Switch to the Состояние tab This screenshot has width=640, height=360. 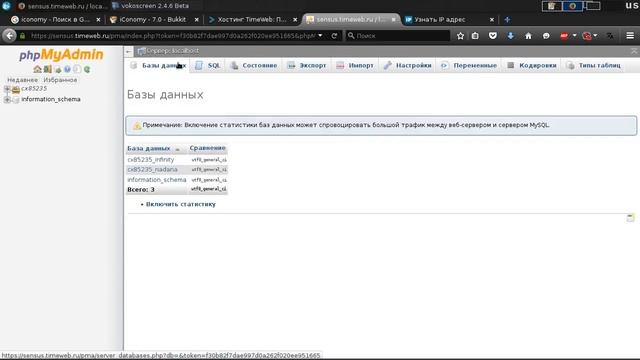coord(253,65)
